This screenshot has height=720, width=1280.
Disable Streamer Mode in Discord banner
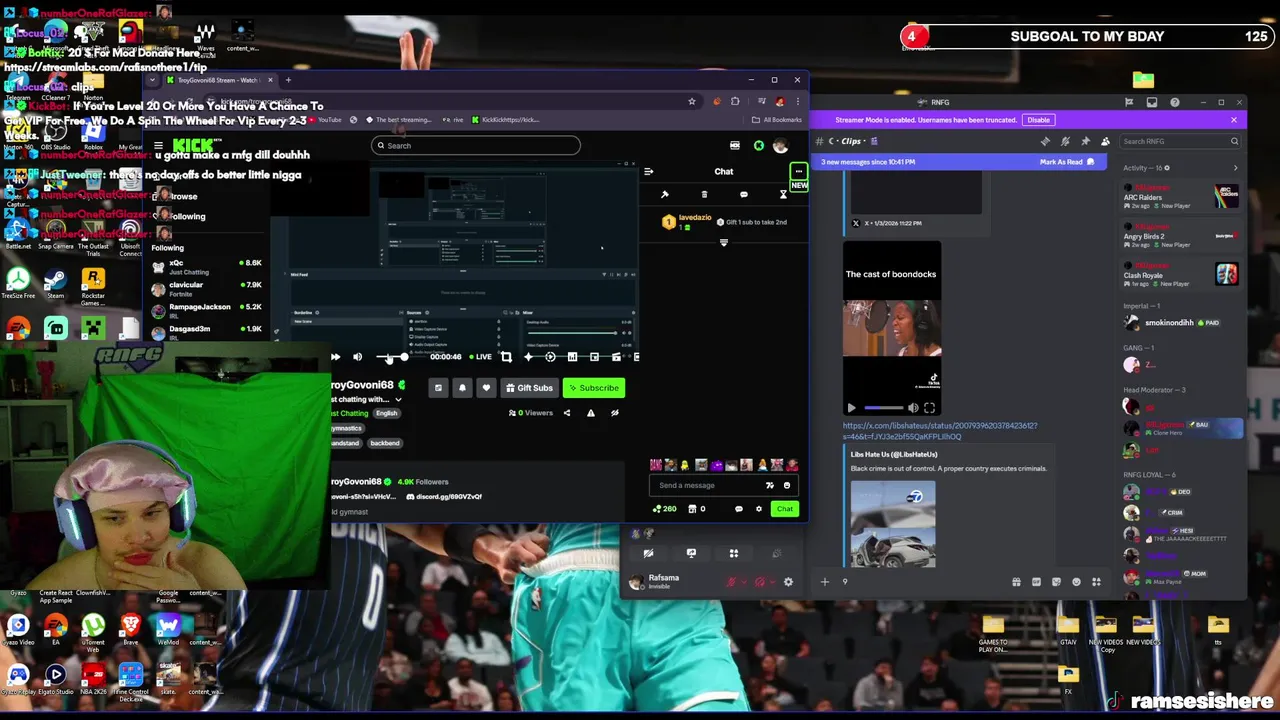tap(1038, 120)
